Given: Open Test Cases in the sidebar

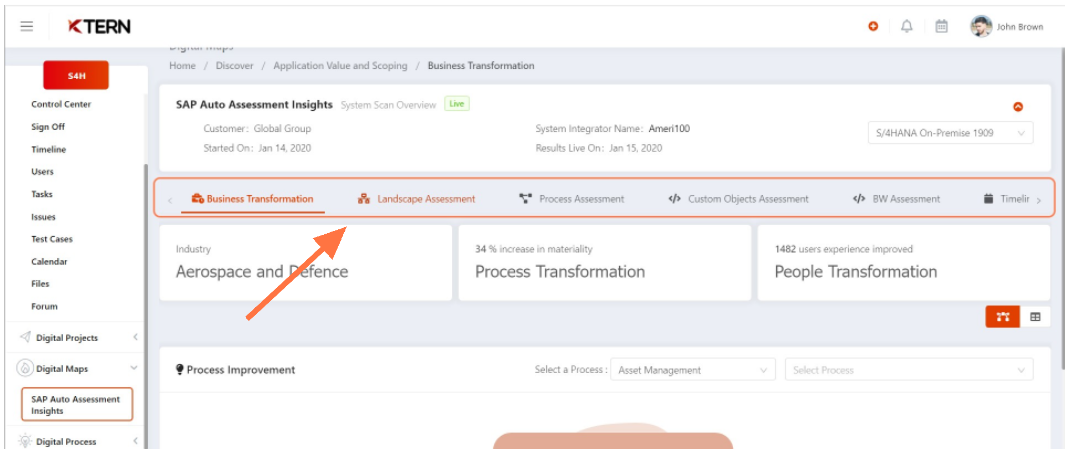Looking at the screenshot, I should [x=52, y=239].
